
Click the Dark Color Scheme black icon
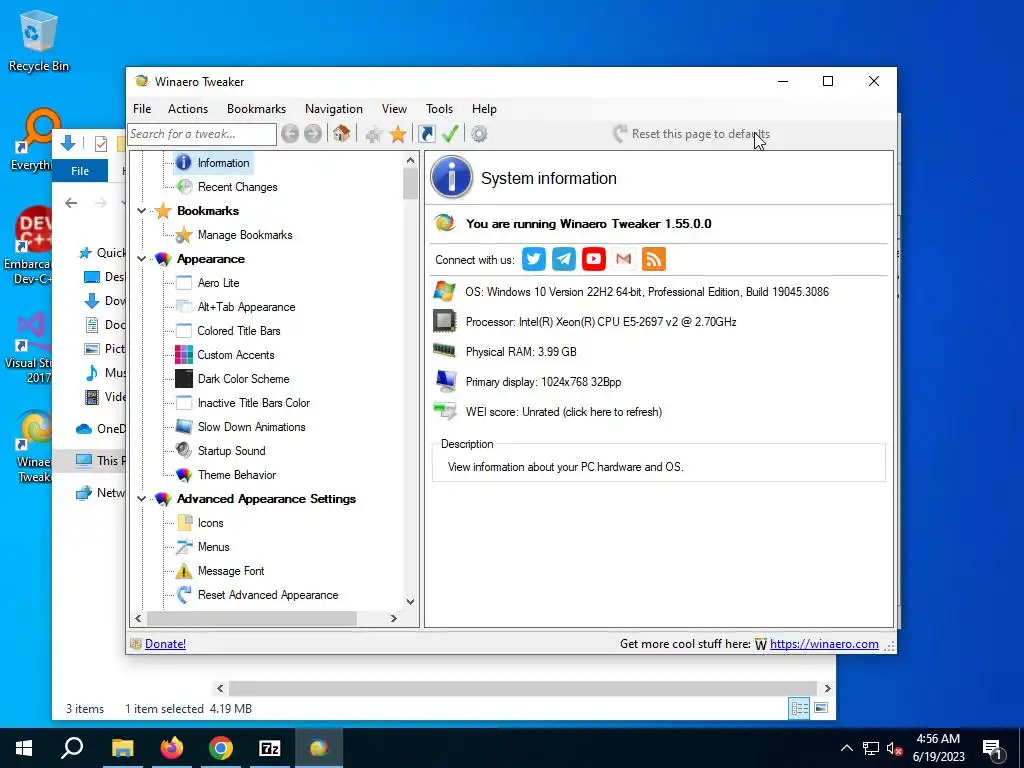point(184,379)
